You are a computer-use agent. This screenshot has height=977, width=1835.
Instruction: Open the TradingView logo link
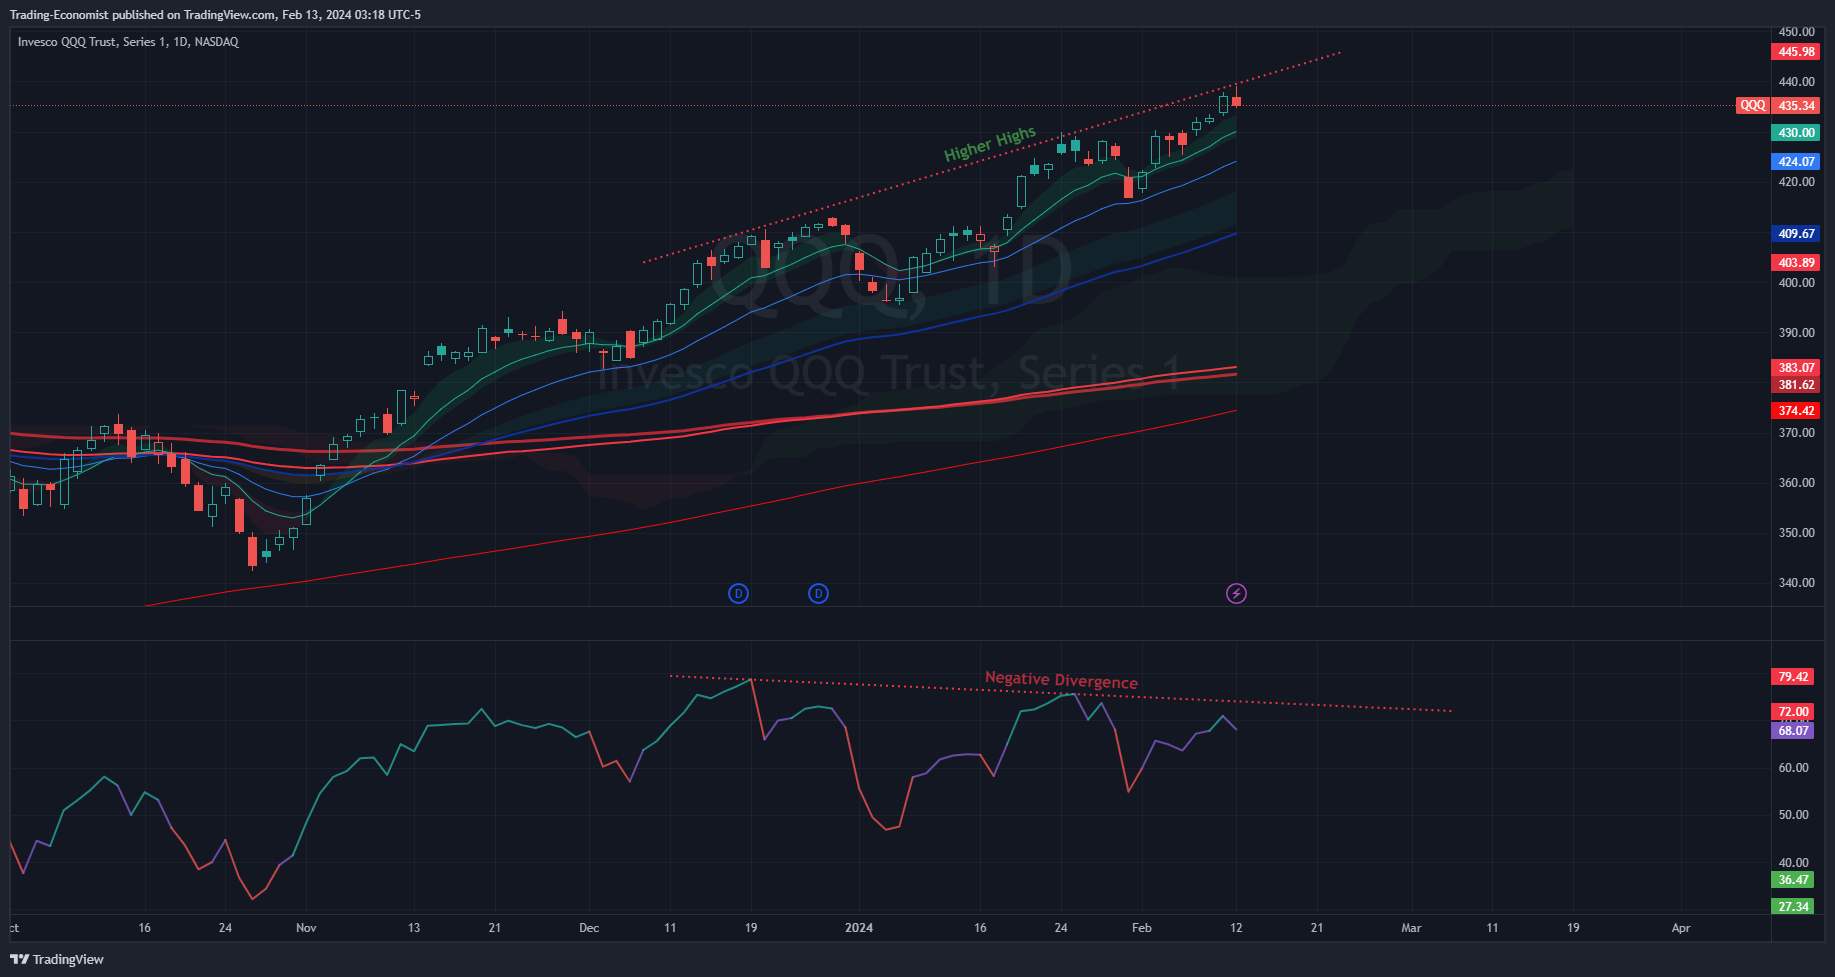[x=57, y=959]
